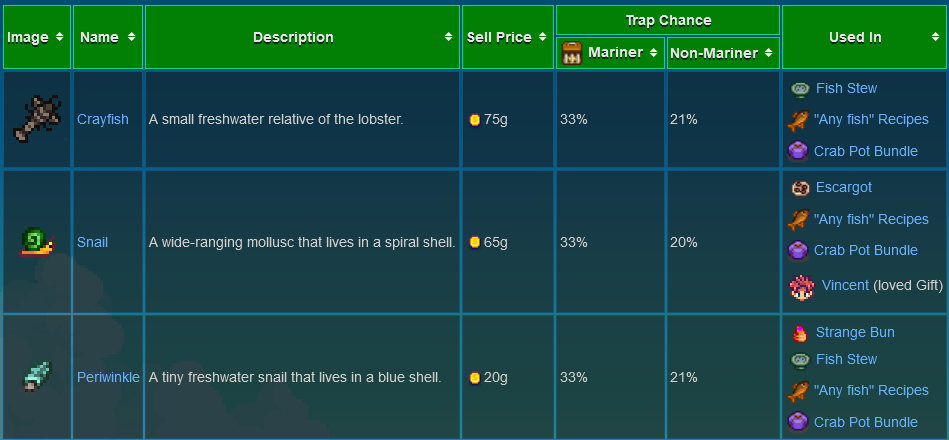
Task: Click the Mariner chest icon in header
Action: click(572, 53)
